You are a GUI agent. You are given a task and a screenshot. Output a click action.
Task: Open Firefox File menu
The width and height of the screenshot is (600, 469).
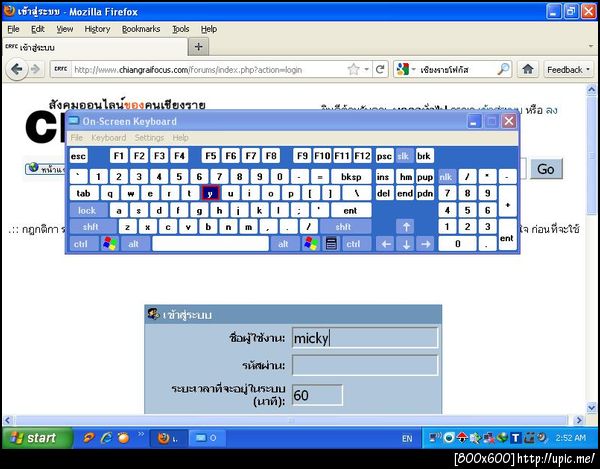[x=13, y=29]
